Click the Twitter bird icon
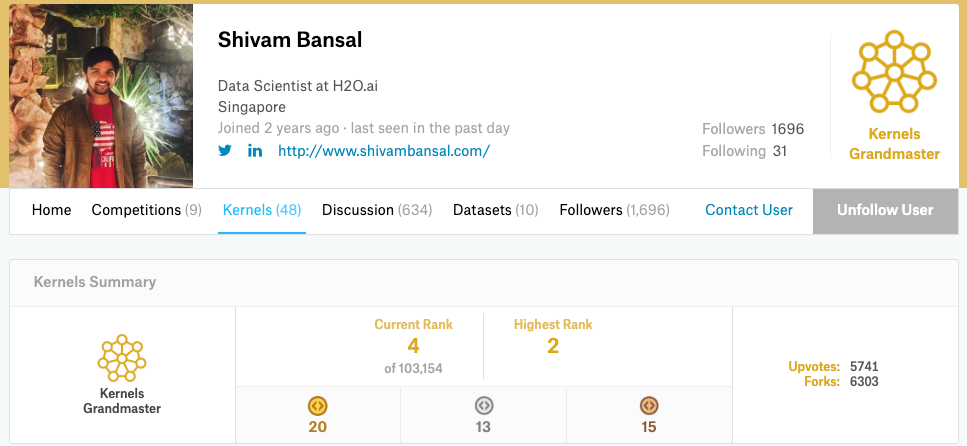The image size is (967, 446). pyautogui.click(x=225, y=151)
